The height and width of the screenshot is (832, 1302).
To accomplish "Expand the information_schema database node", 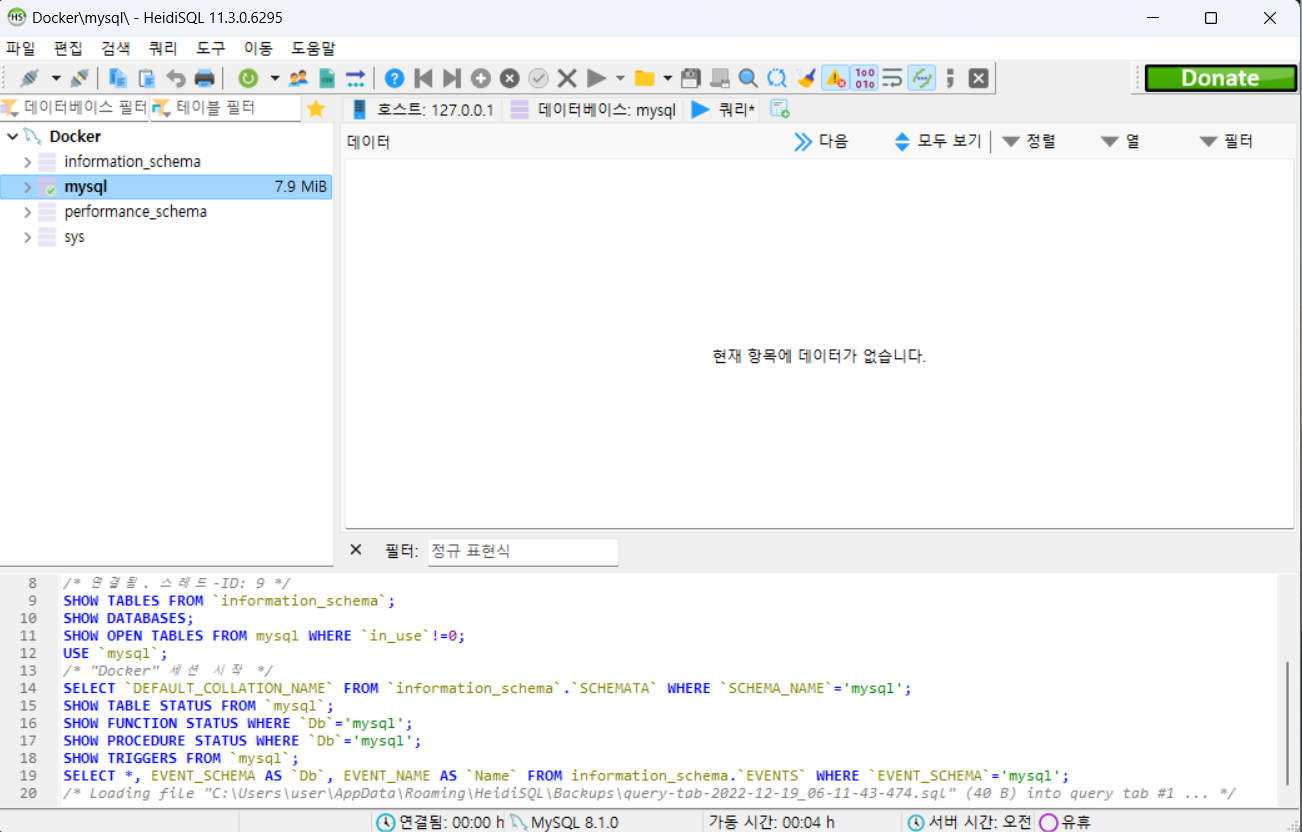I will pos(28,161).
